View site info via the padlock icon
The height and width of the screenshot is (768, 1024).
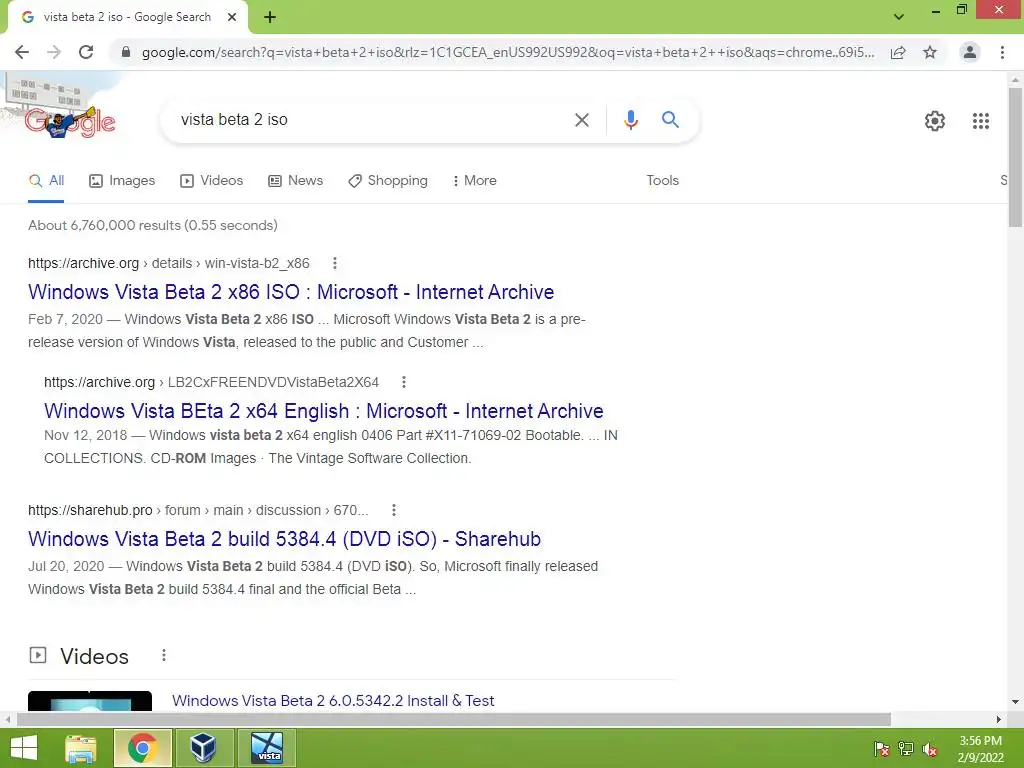coord(125,52)
